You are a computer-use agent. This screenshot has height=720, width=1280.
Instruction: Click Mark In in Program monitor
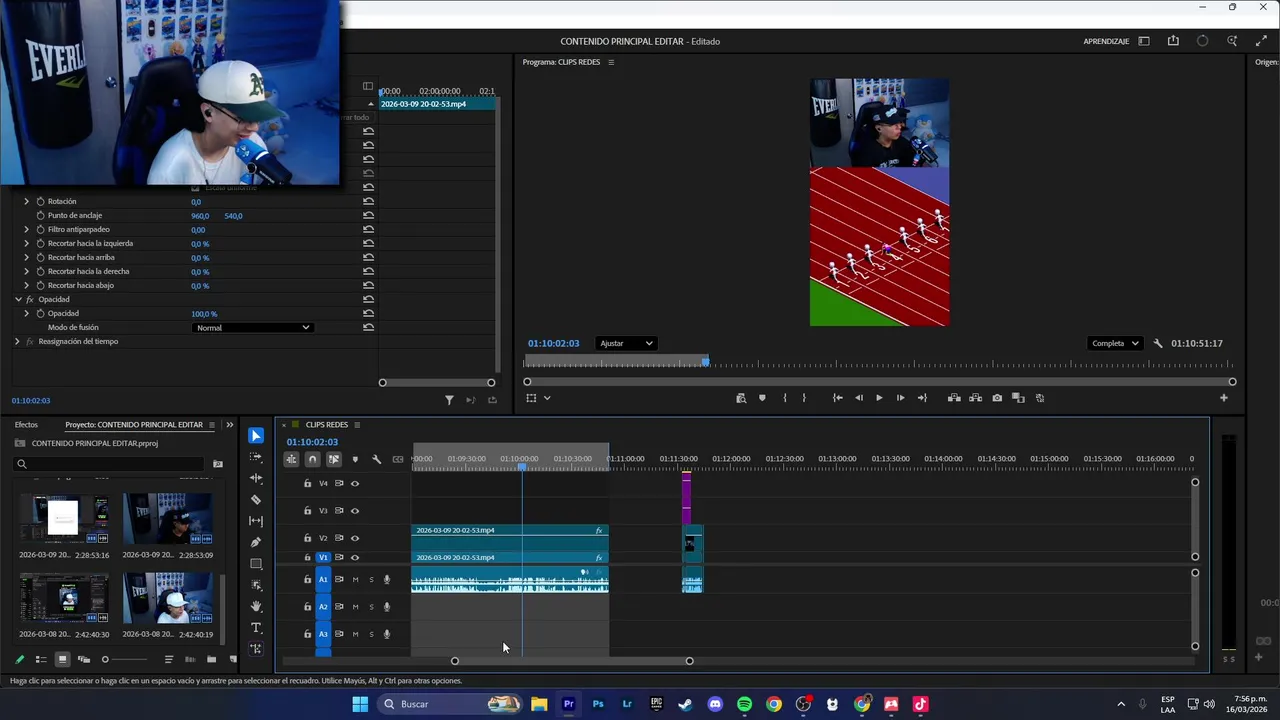[x=784, y=398]
